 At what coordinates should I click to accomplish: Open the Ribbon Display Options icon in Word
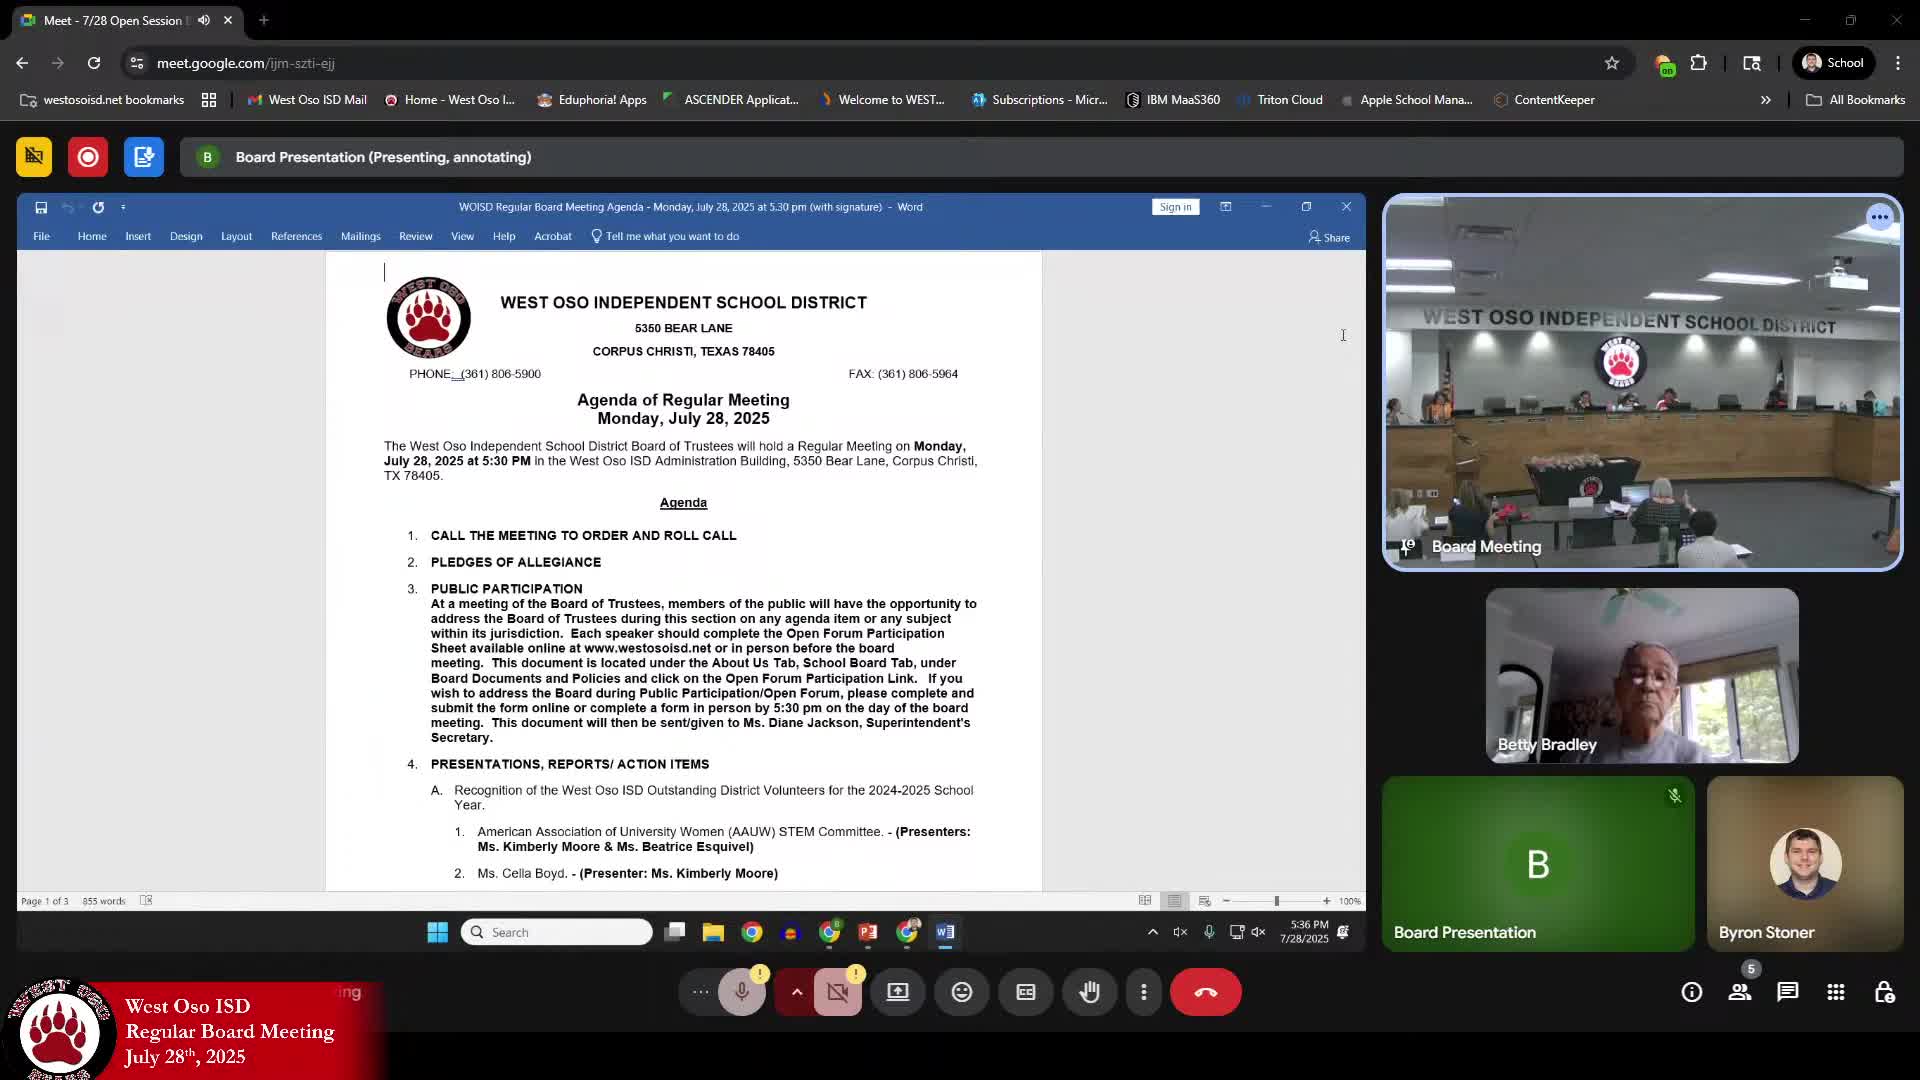pos(1226,207)
